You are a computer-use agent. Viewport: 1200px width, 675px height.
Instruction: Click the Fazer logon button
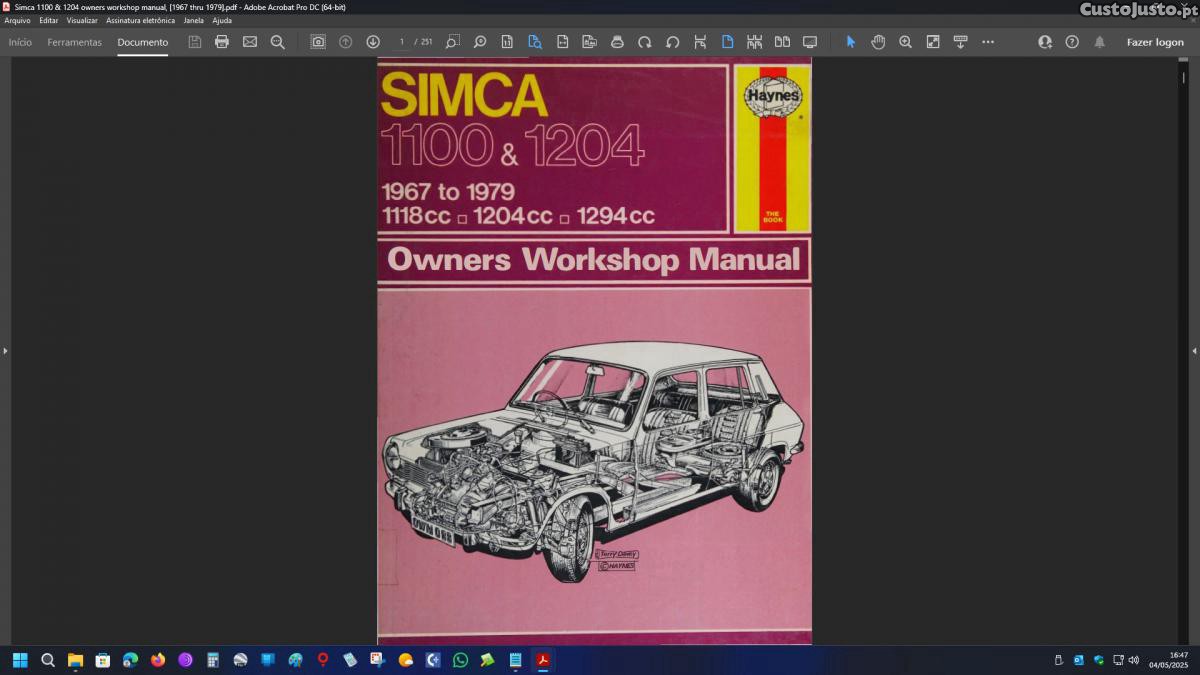coord(1155,42)
